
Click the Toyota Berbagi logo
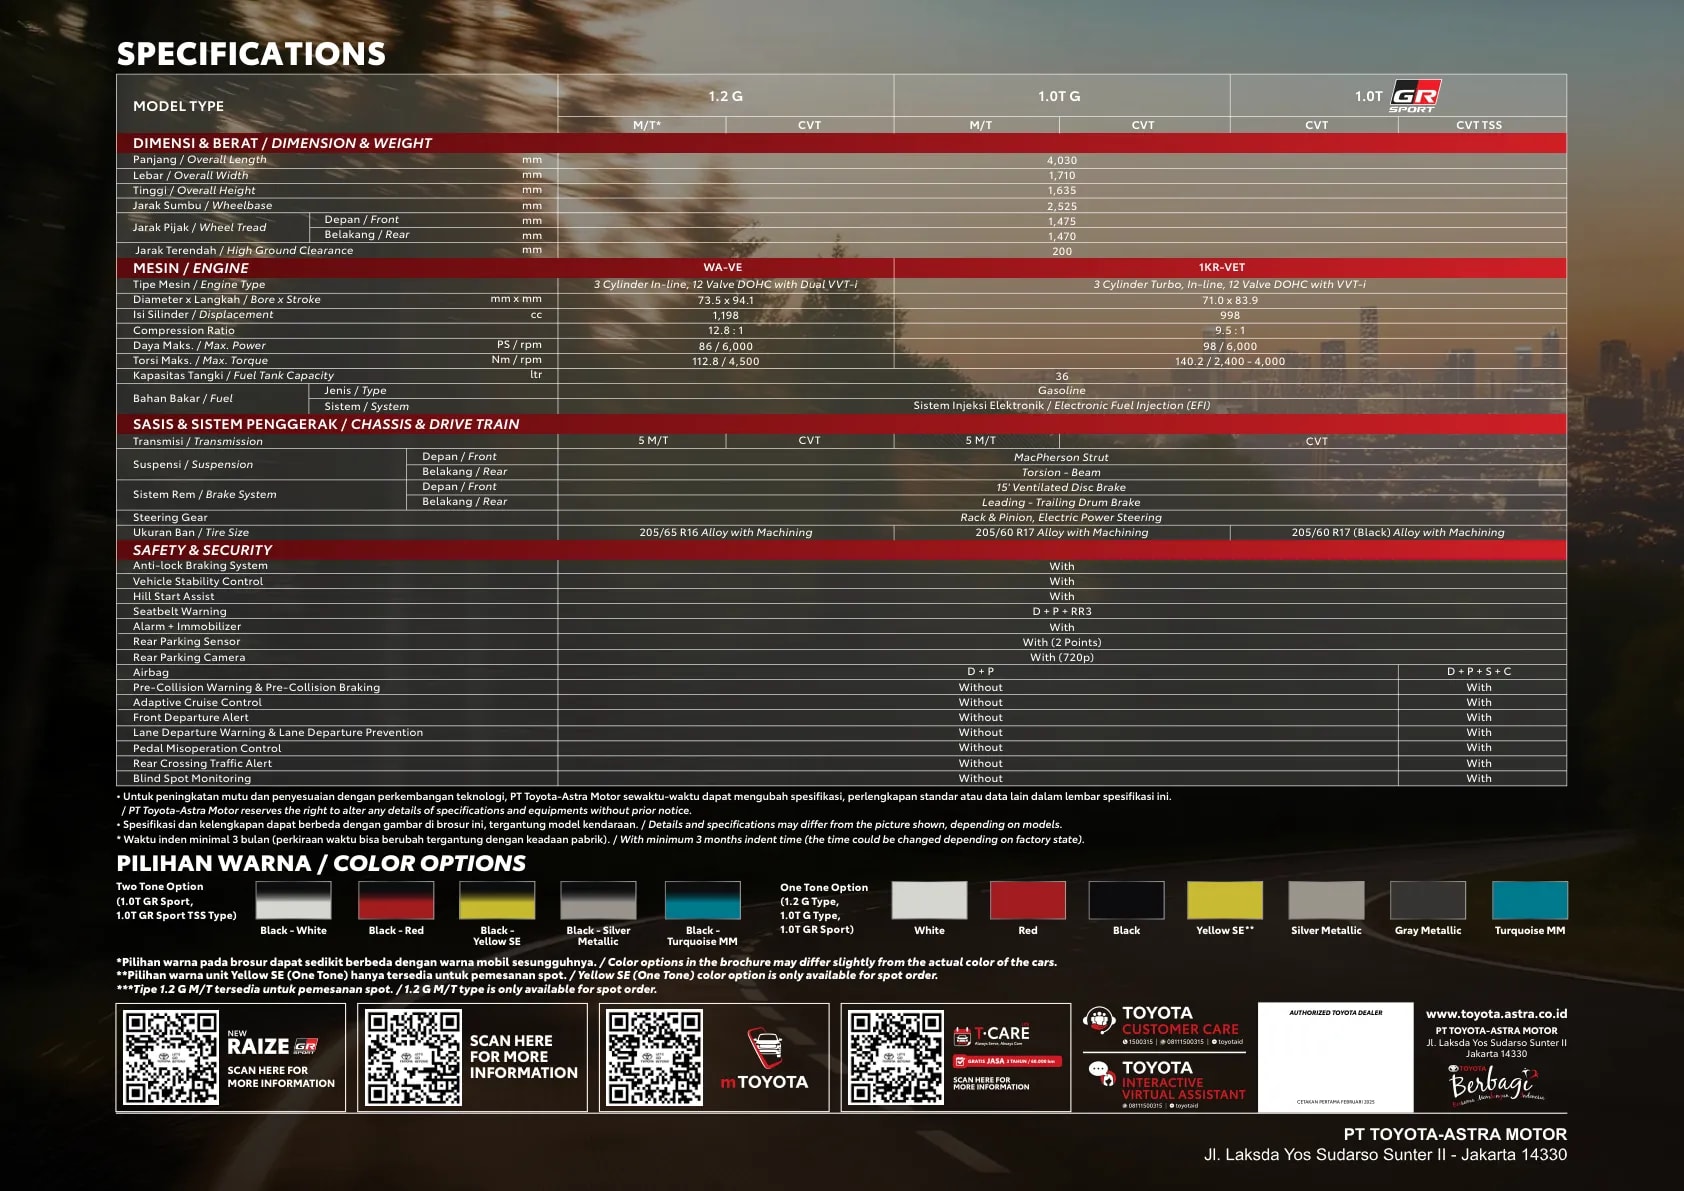[1497, 1086]
